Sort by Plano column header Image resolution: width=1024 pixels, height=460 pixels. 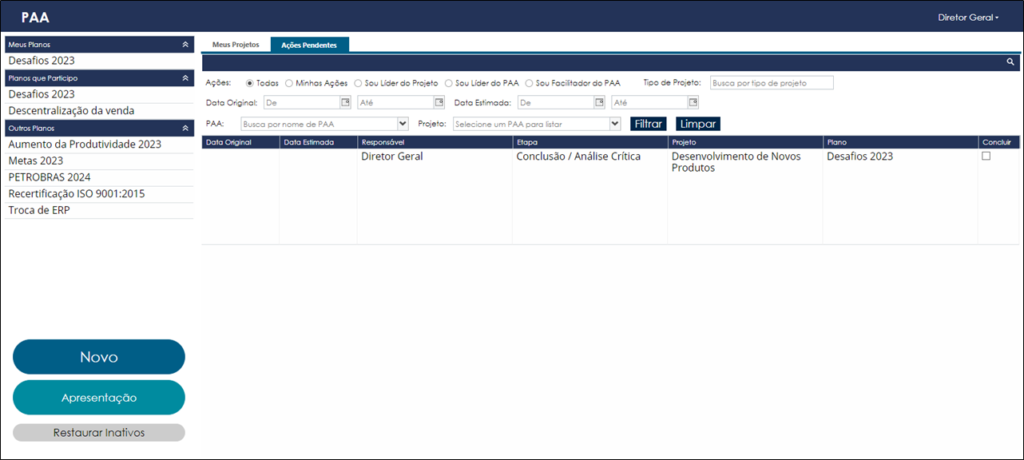click(900, 142)
